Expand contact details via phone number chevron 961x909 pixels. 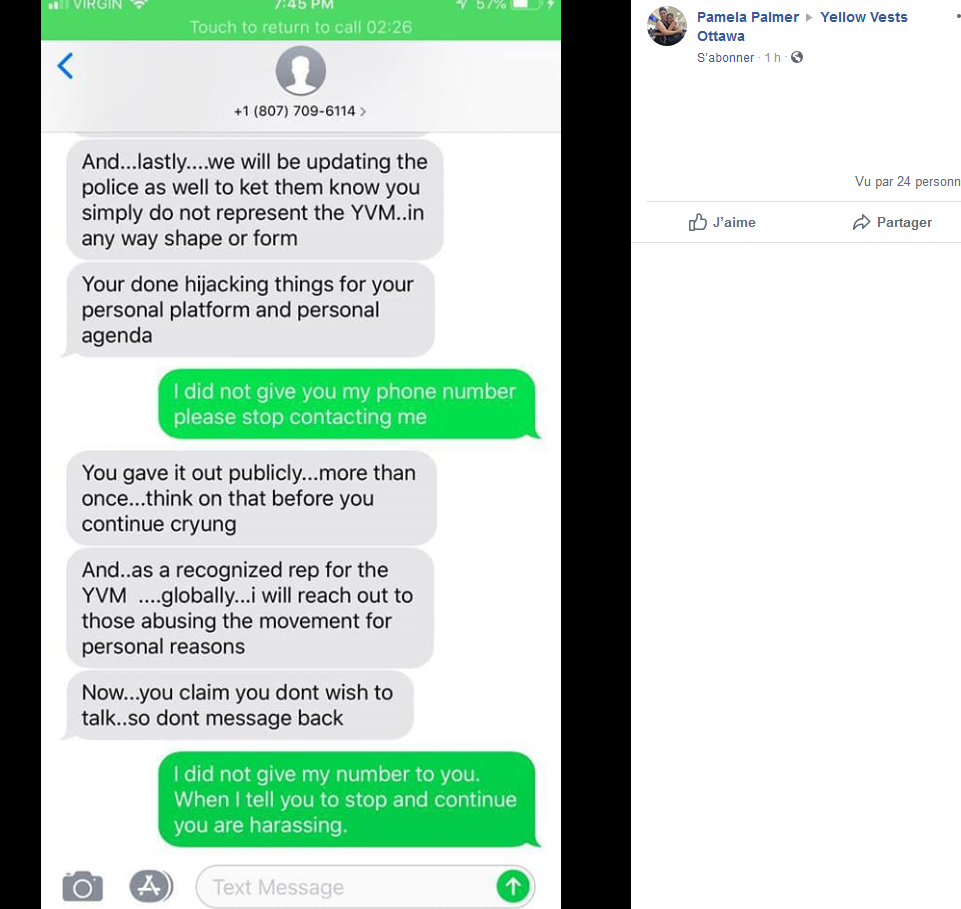pyautogui.click(x=363, y=112)
